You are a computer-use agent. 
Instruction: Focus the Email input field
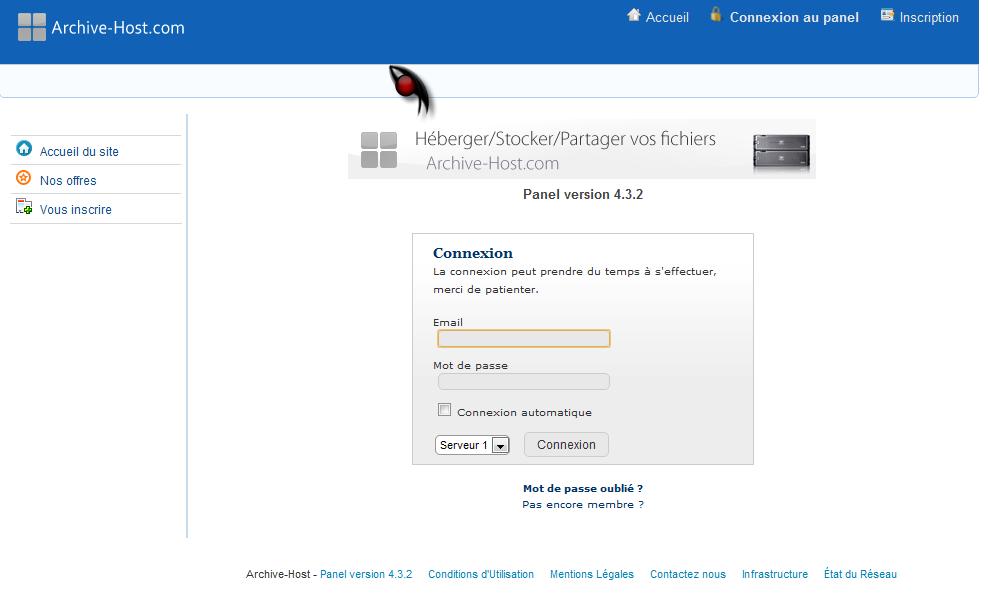click(524, 339)
